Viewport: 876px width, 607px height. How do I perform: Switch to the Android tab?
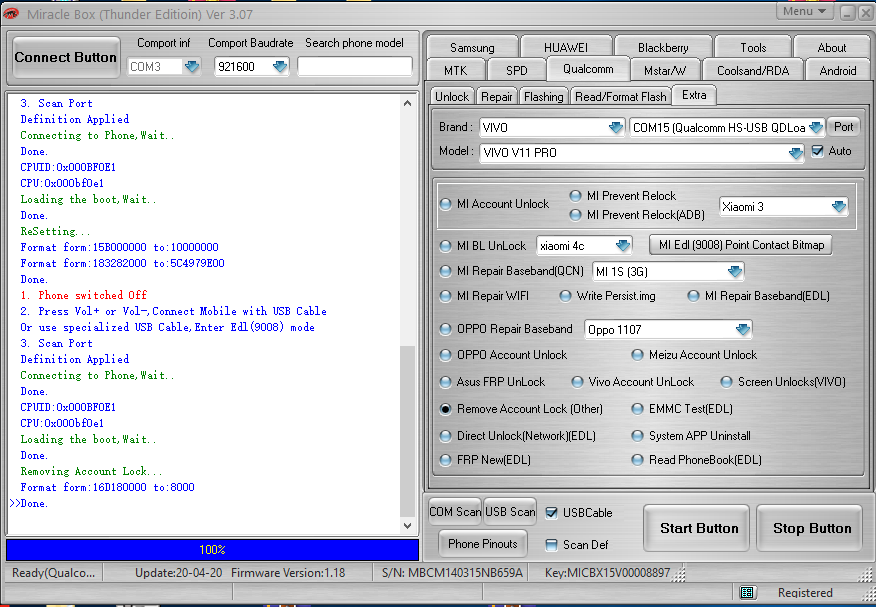click(837, 70)
